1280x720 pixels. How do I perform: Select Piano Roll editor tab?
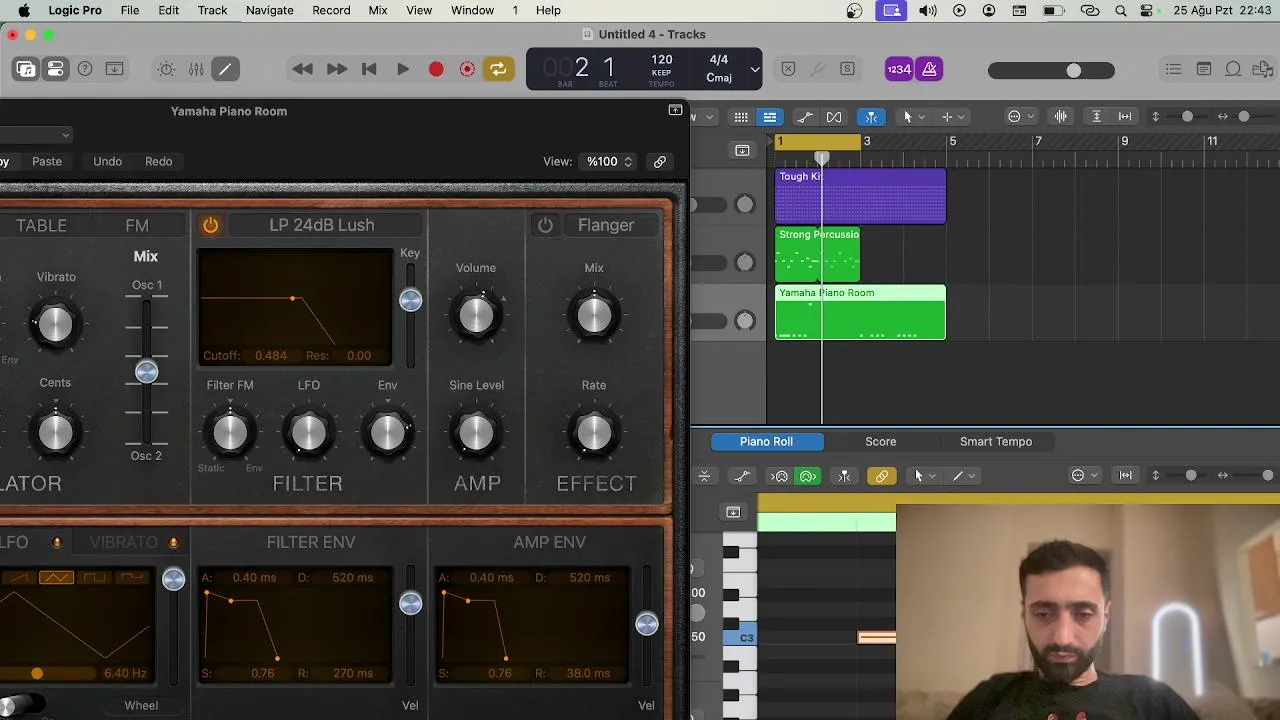(766, 441)
